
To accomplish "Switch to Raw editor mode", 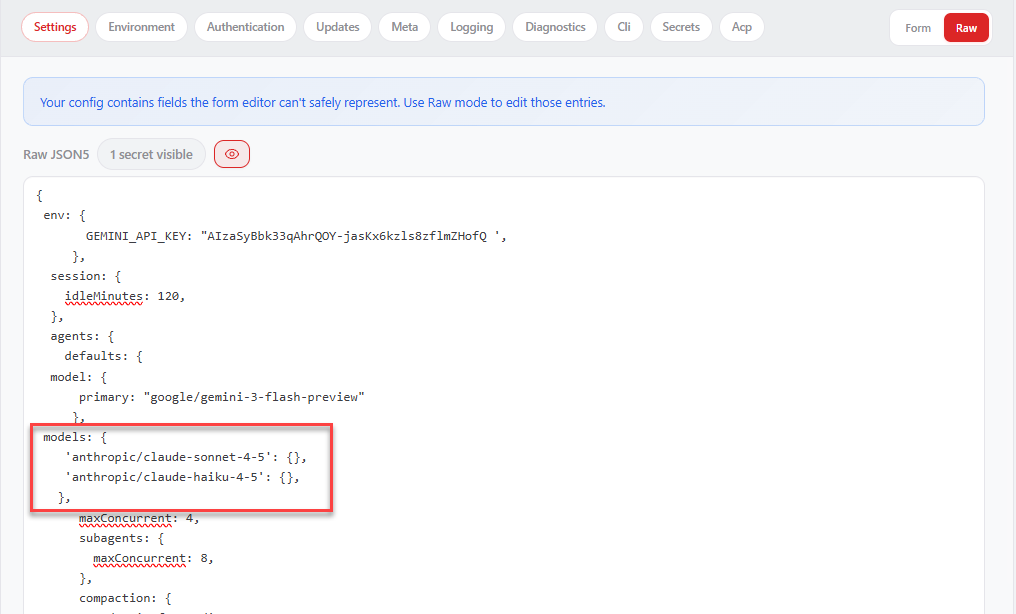I will pyautogui.click(x=965, y=28).
